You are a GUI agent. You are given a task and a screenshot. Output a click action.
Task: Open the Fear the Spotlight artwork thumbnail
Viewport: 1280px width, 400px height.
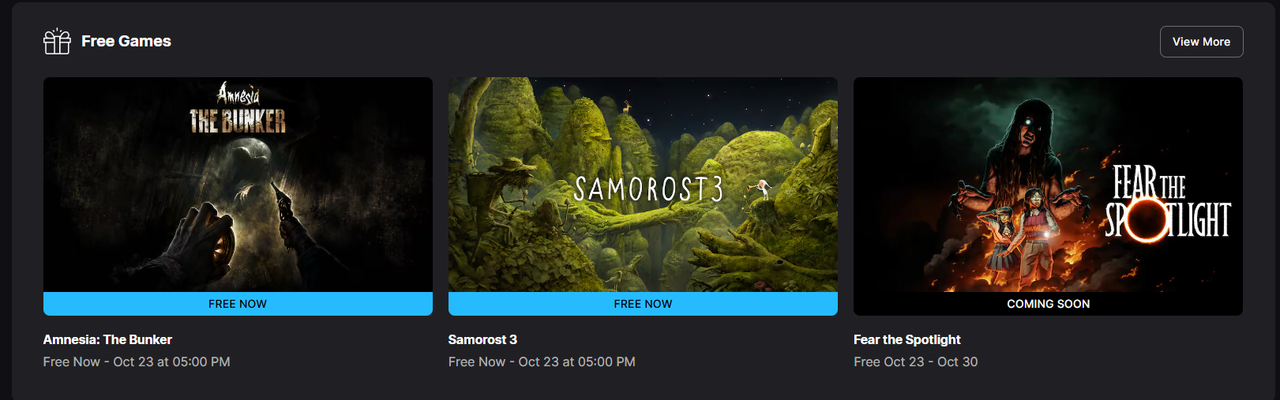pyautogui.click(x=1048, y=185)
